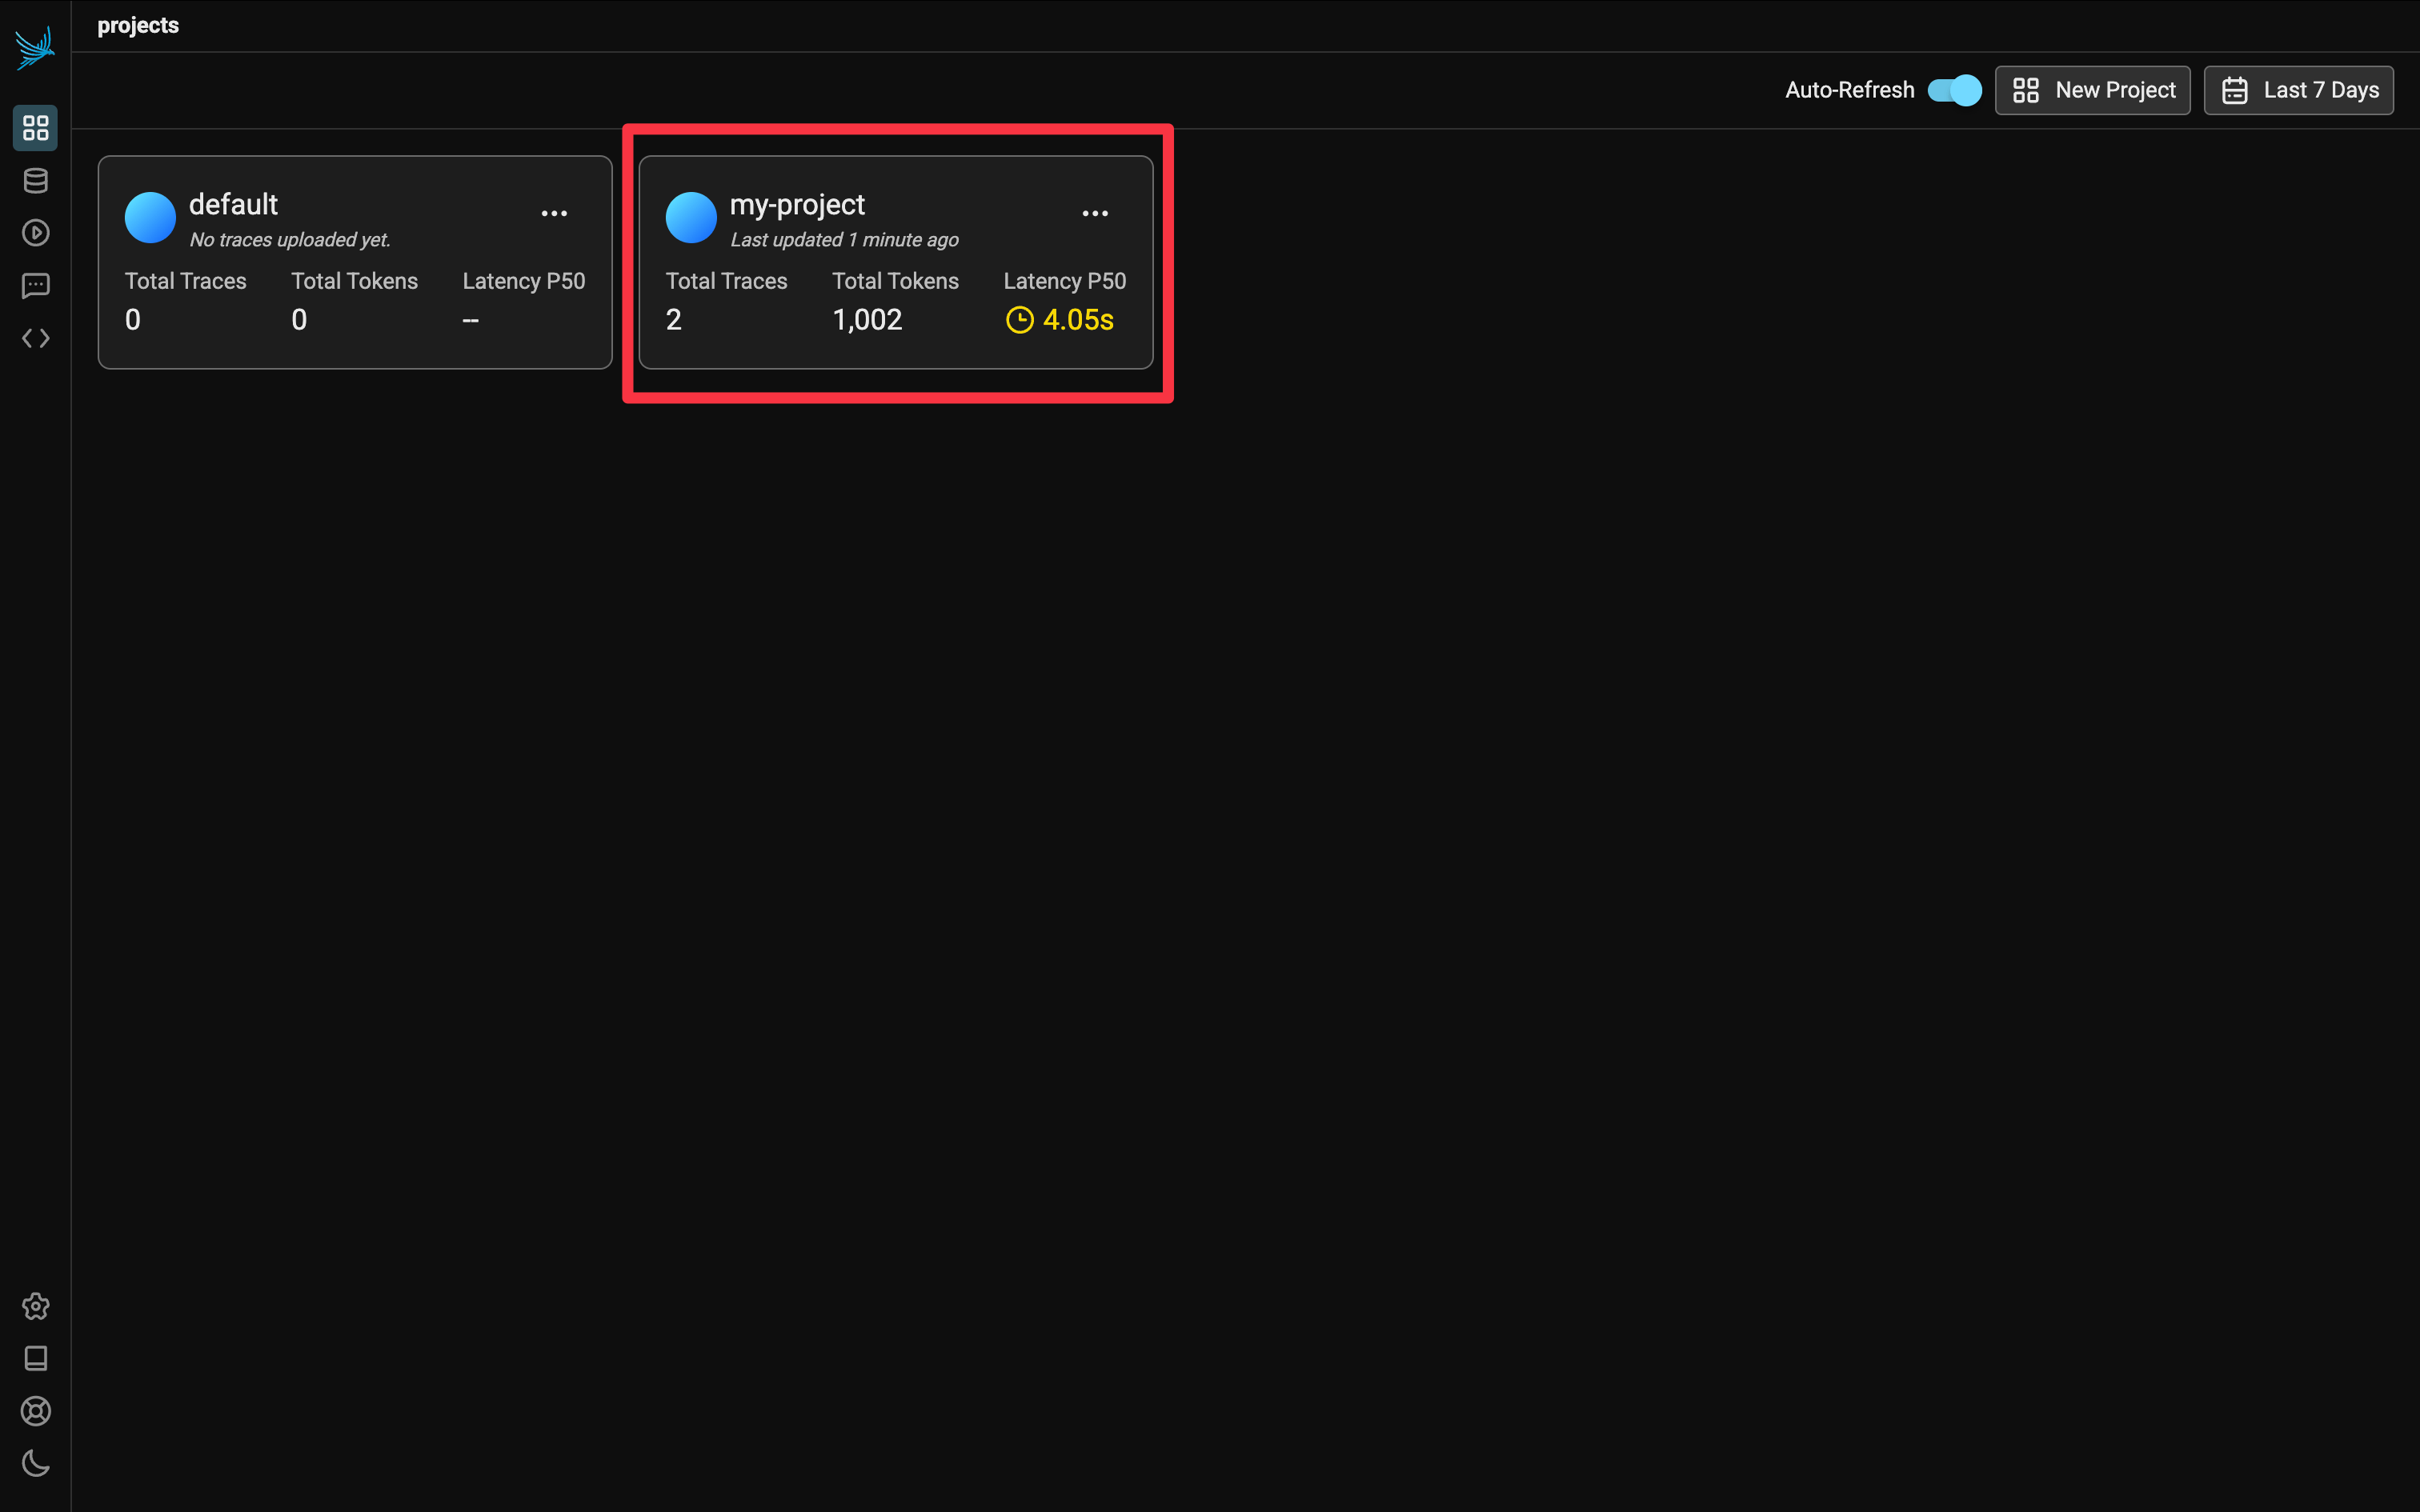
Task: Open the Last 7 Days time range dropdown
Action: [x=2298, y=90]
